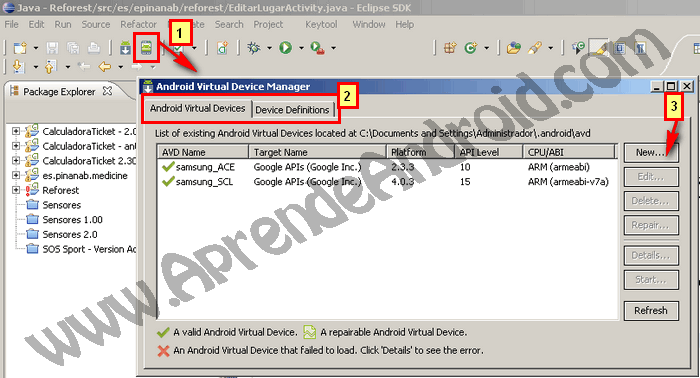
Task: Click the Repair... button
Action: pyautogui.click(x=650, y=225)
